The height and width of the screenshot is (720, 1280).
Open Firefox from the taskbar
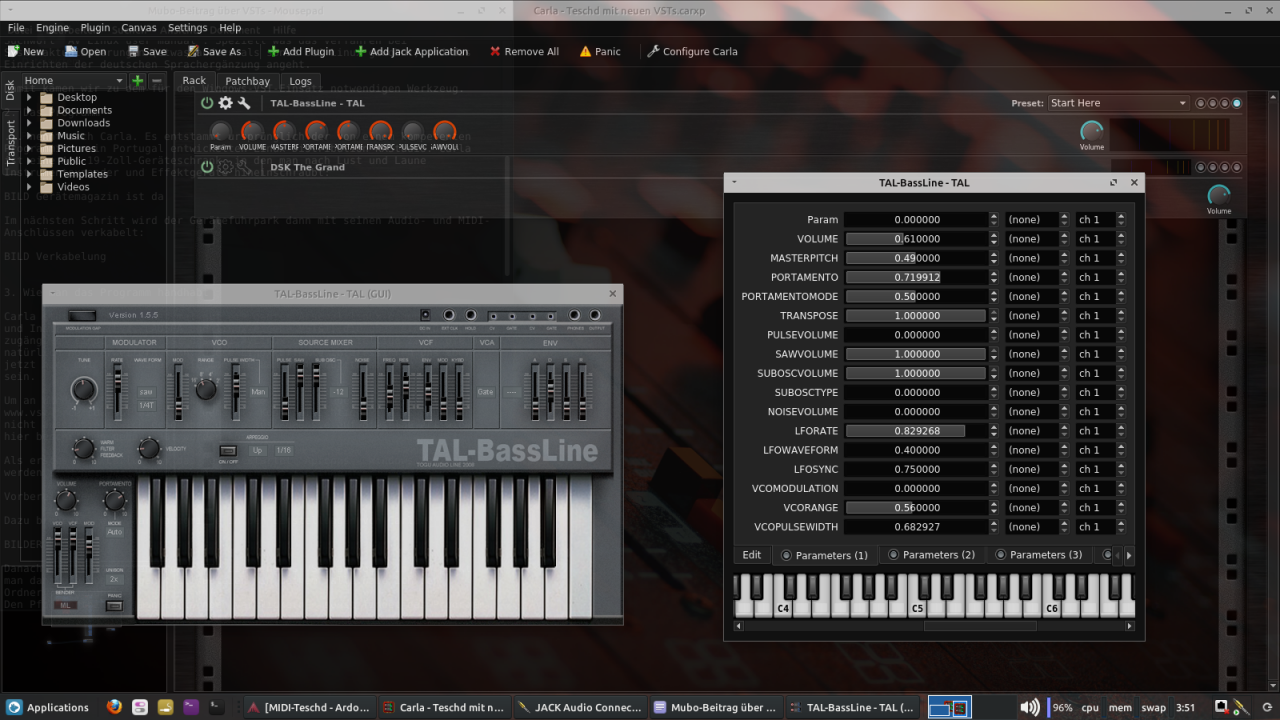(114, 707)
